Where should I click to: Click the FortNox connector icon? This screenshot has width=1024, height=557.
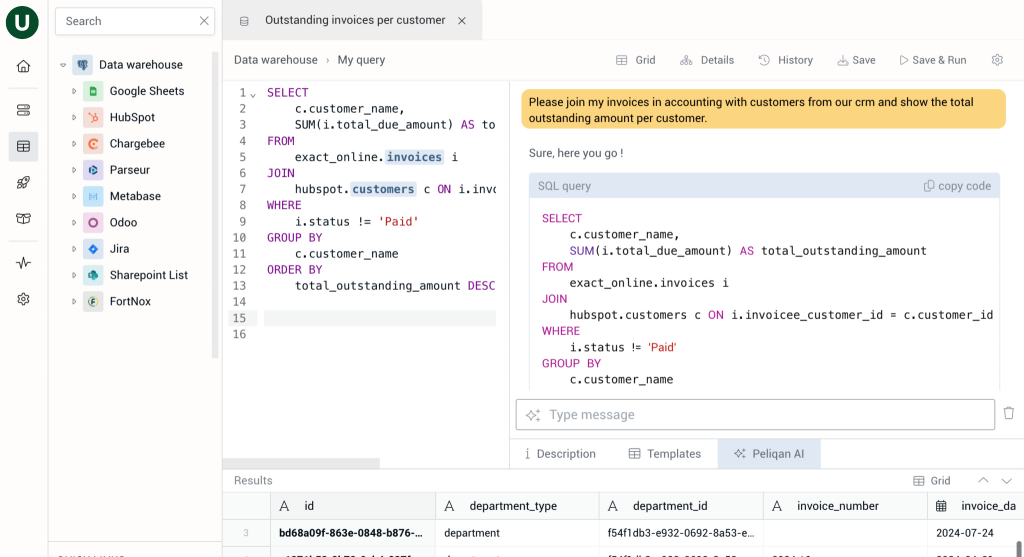93,301
